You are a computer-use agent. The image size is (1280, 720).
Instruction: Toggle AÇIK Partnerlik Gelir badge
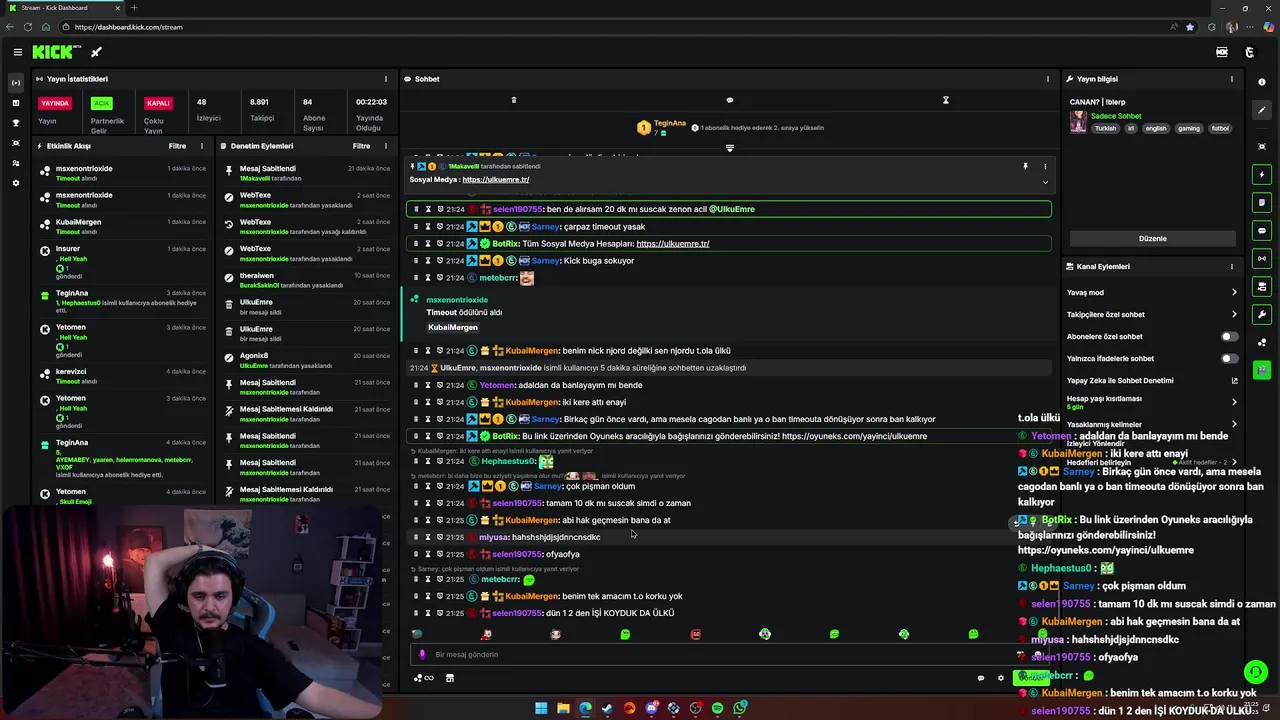pos(101,103)
